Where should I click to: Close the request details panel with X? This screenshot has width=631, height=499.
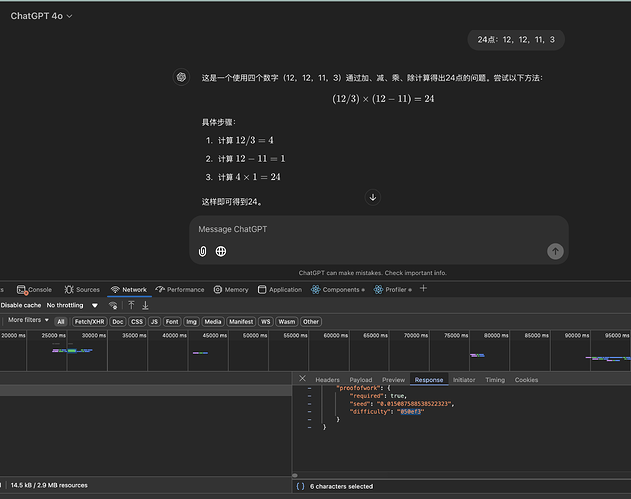[x=303, y=378]
